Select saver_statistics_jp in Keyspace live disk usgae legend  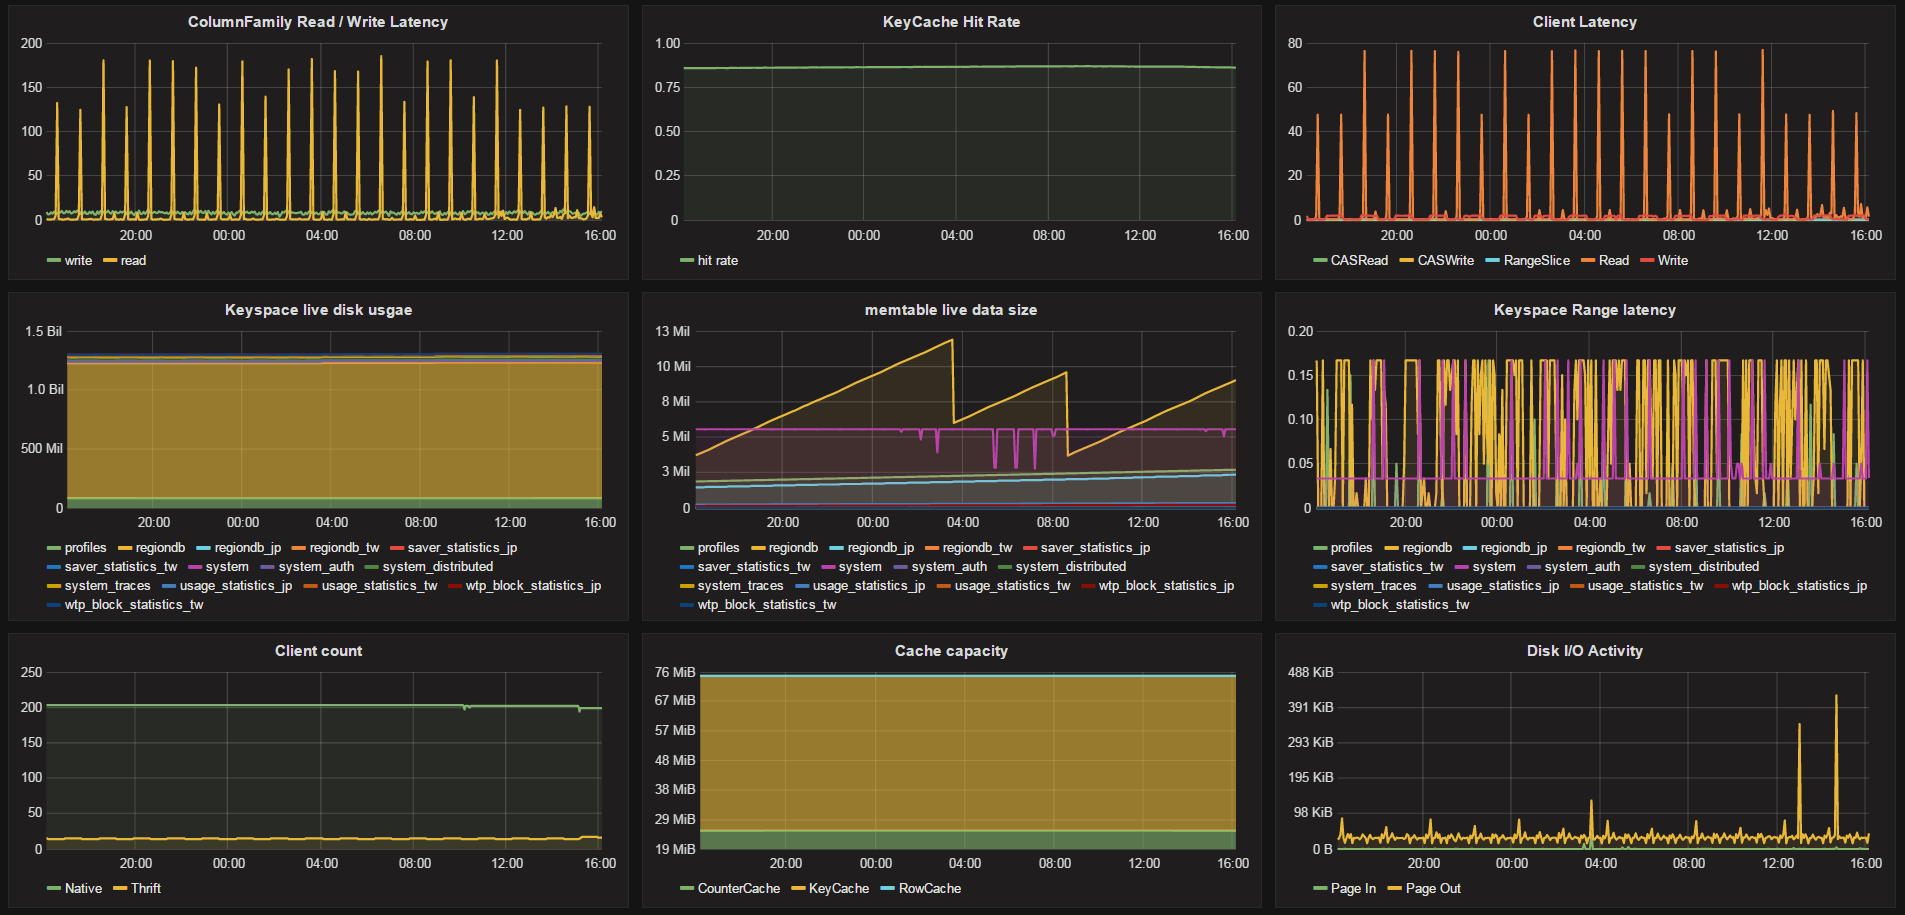pos(462,548)
